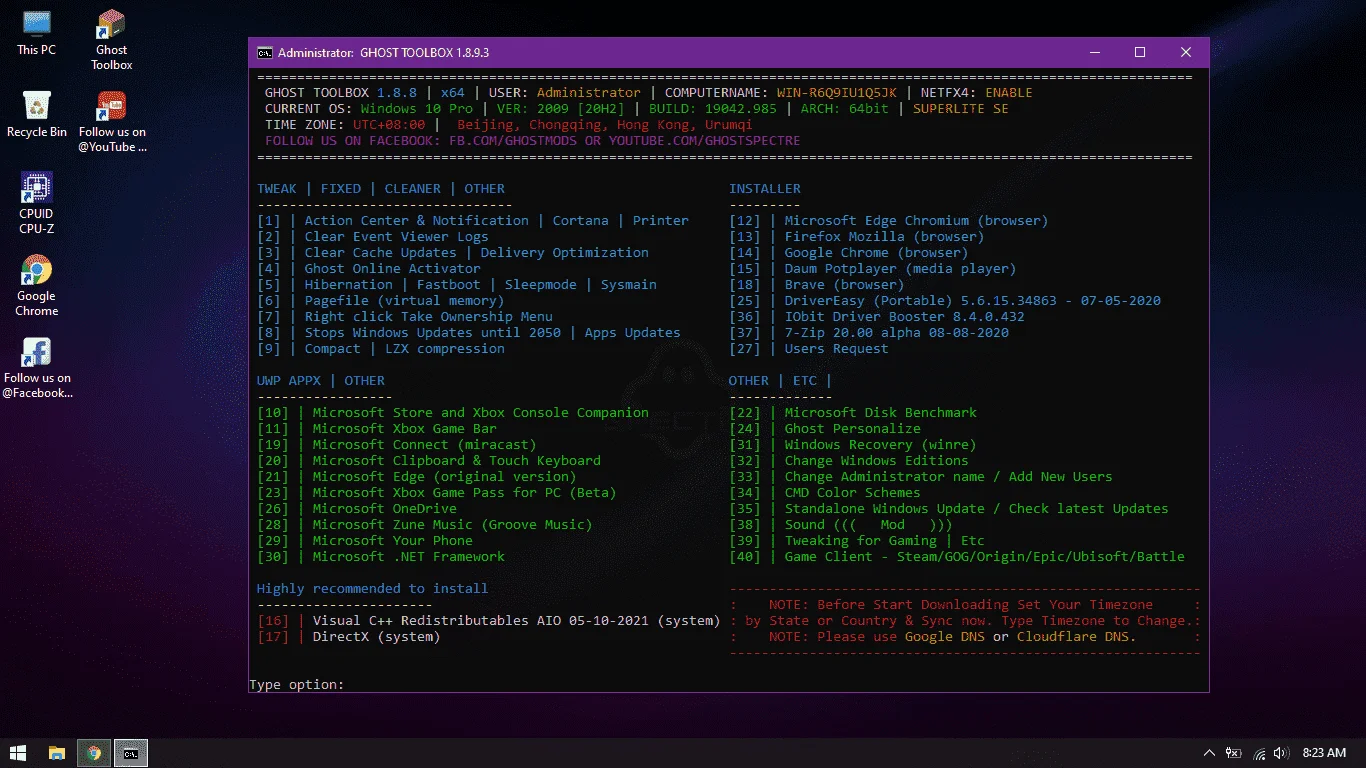Click 'Standalone Windows Update / Check latest Updates'
The image size is (1366, 768).
[x=977, y=509]
